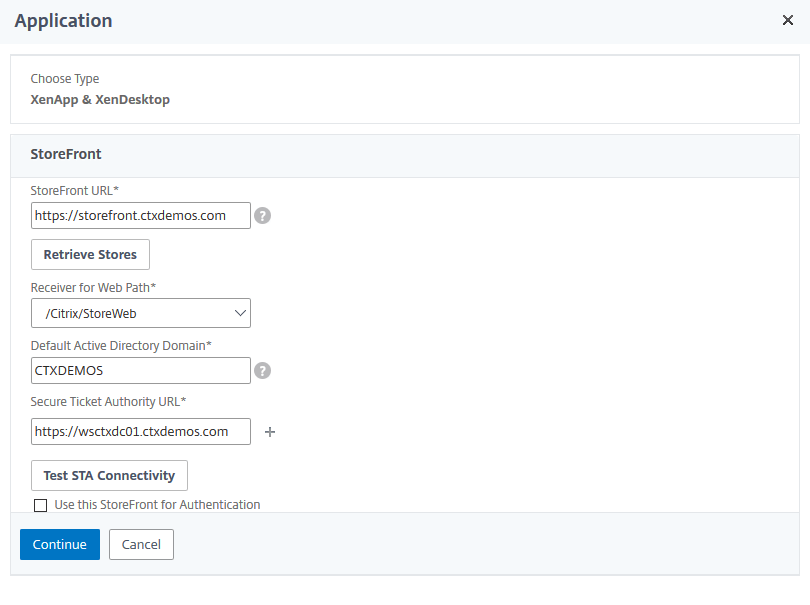Click the Receiver for Web Path label
The image size is (810, 605).
coord(90,287)
